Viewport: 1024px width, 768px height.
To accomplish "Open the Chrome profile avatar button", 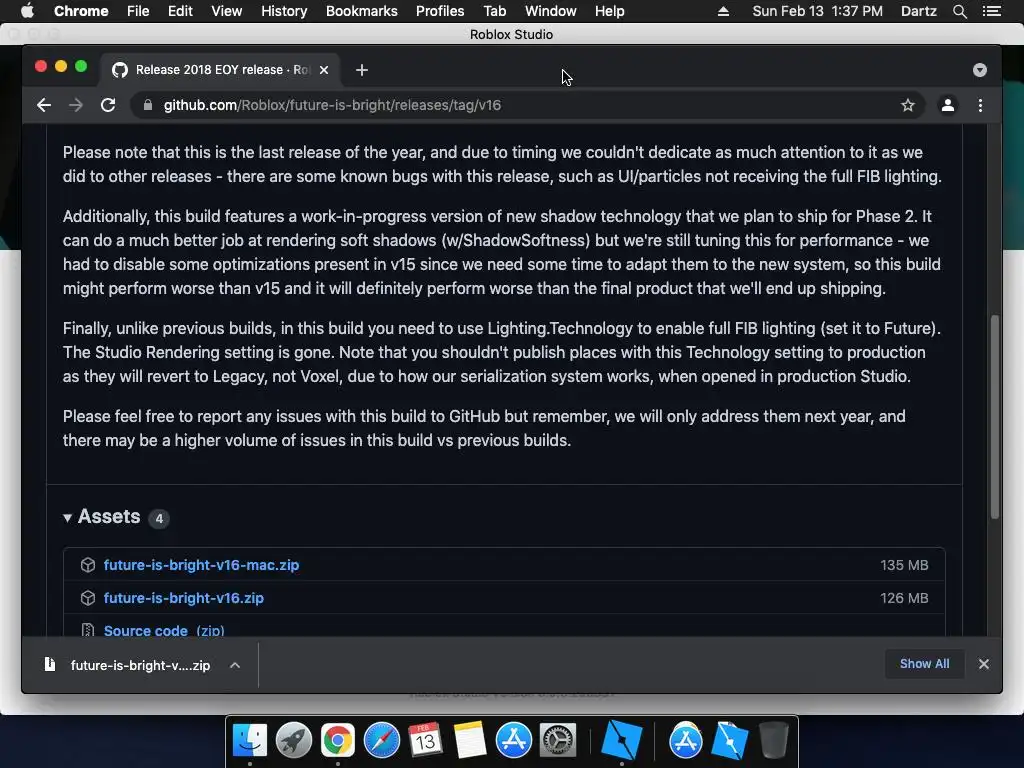I will tap(948, 105).
